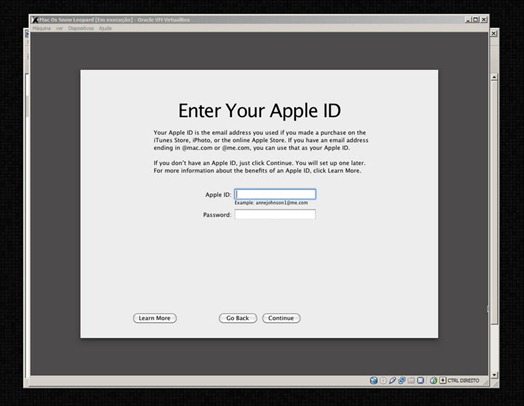Open the Ver menu
The image size is (524, 406).
tap(59, 28)
